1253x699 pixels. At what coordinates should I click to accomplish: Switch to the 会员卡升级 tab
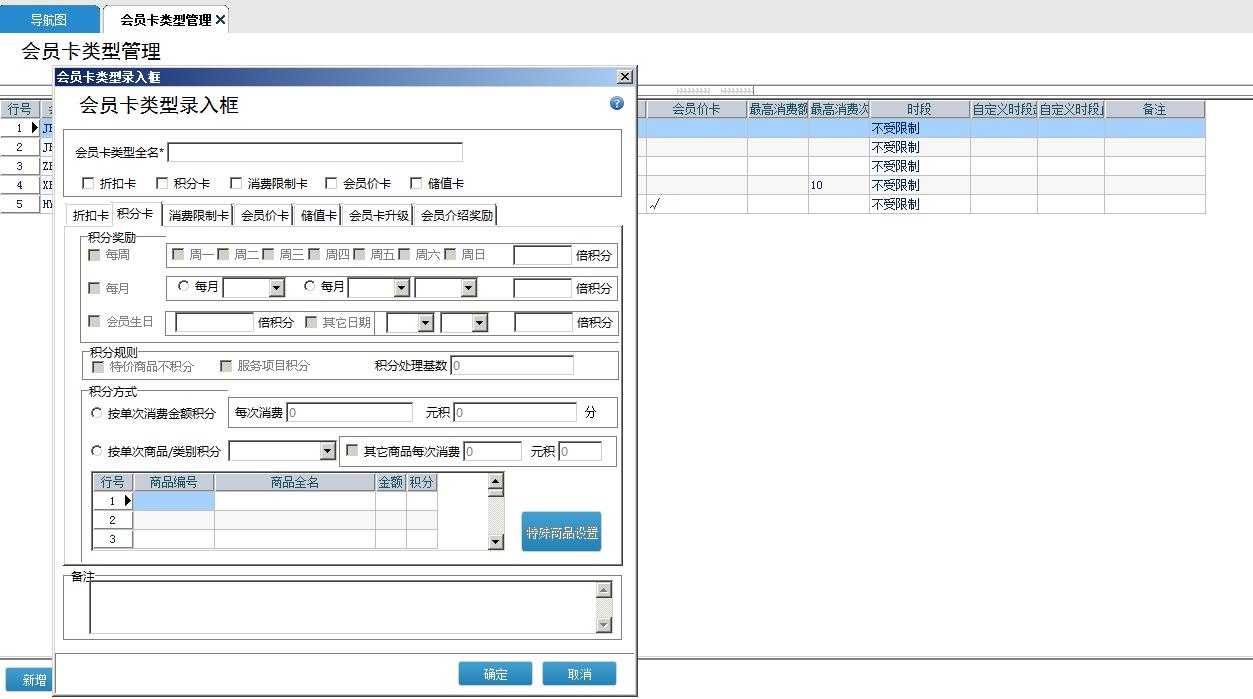tap(378, 215)
